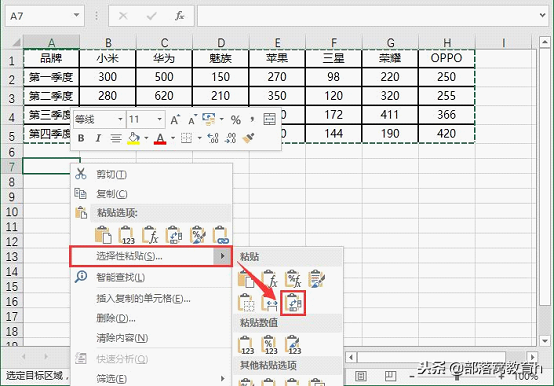
Task: Open the Fill Color dropdown arrow
Action: click(x=146, y=138)
